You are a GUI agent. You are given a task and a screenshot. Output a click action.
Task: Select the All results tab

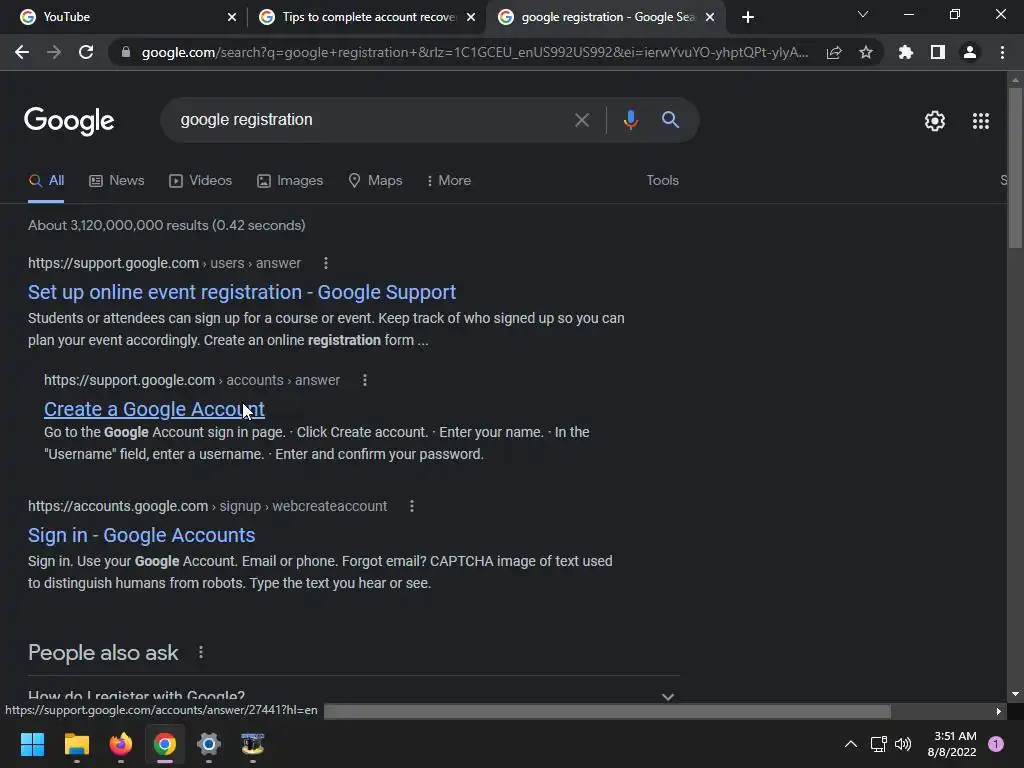[x=46, y=181]
